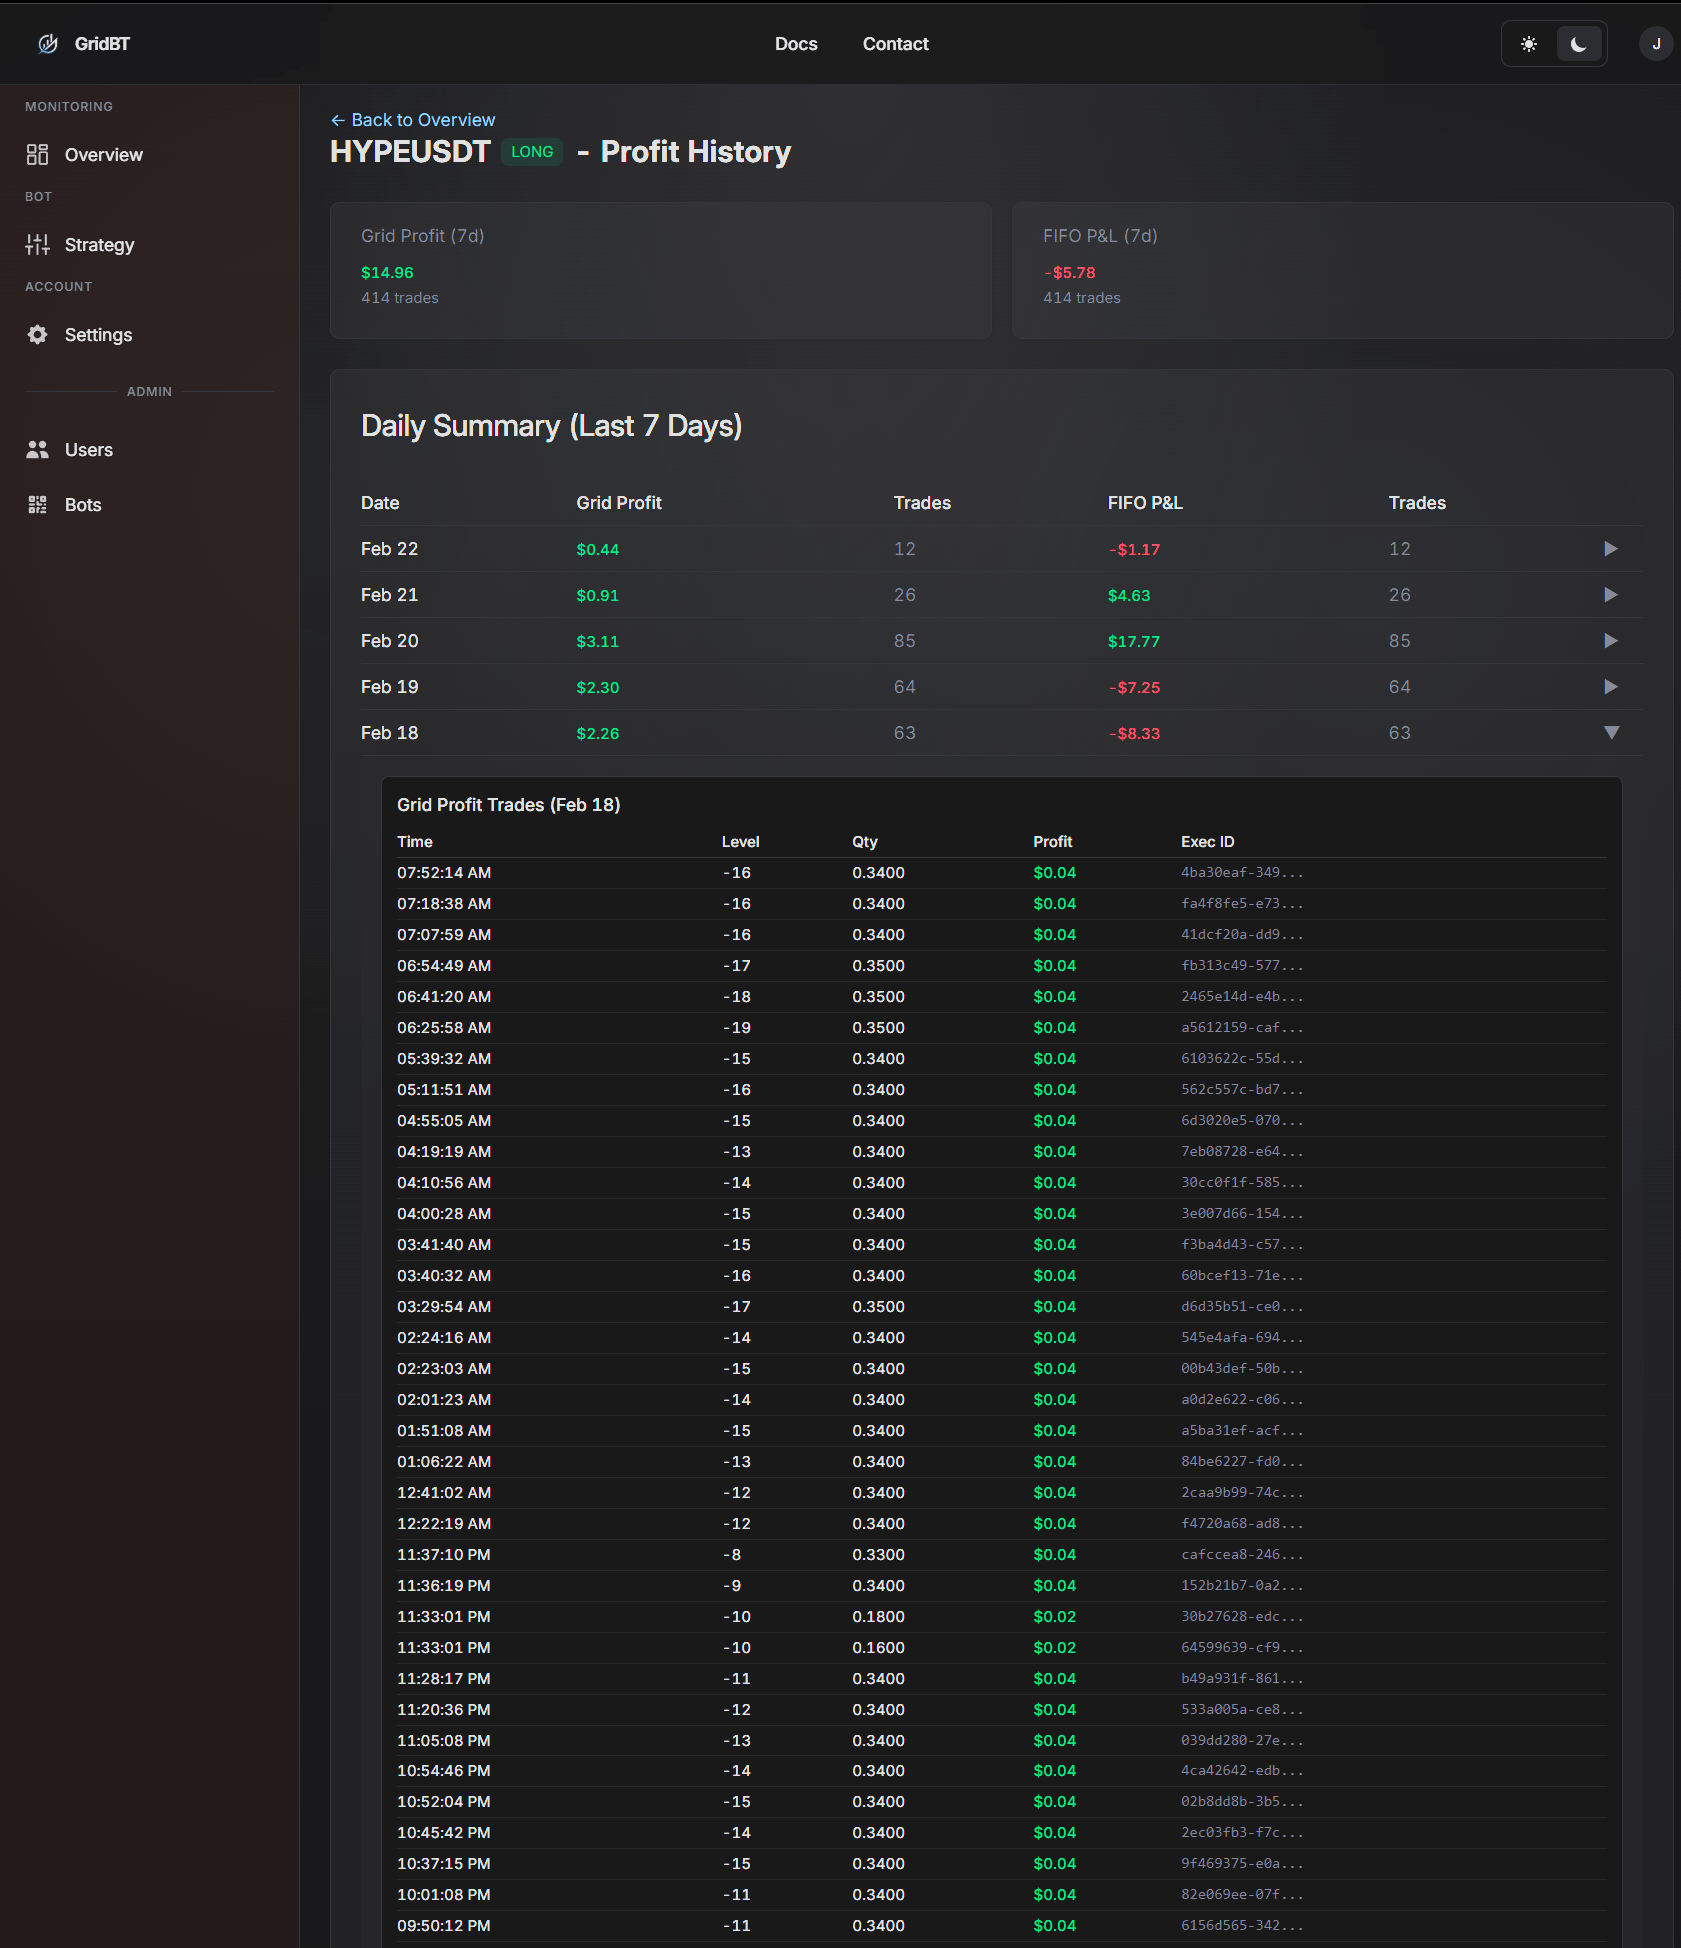Click exec ID 84be6227-fd0...

point(1242,1461)
